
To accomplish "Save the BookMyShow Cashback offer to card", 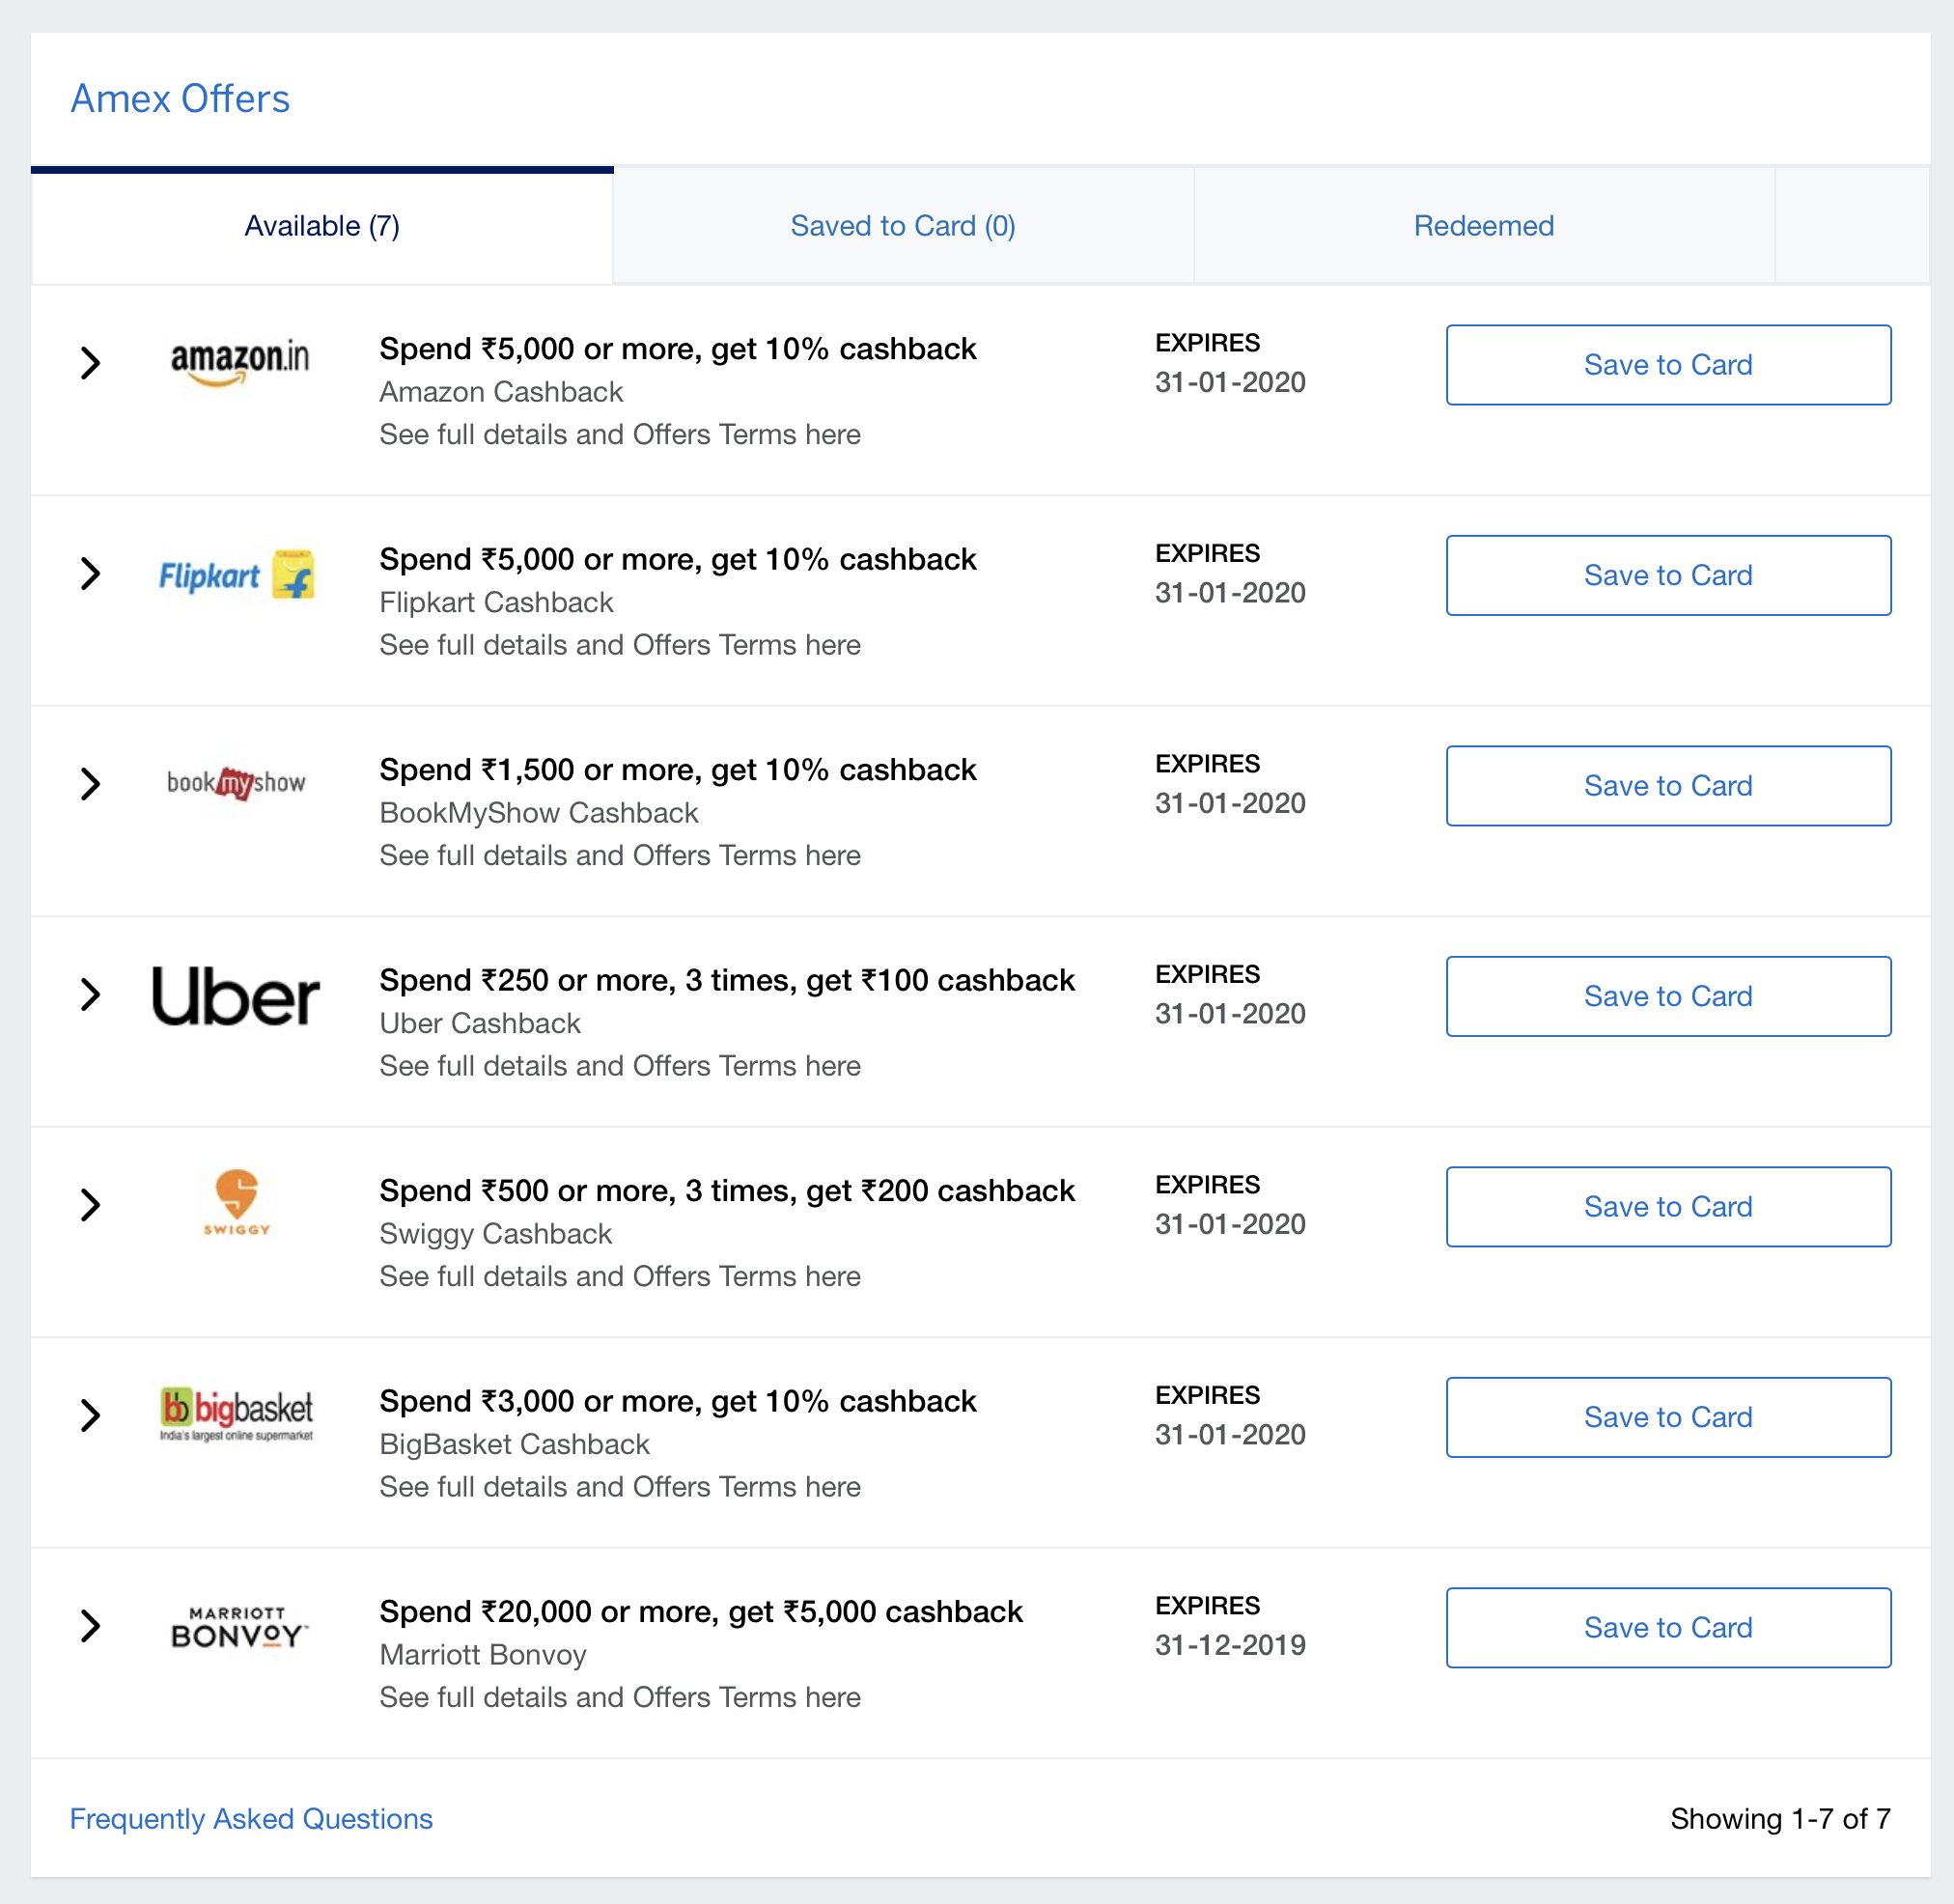I will pos(1668,786).
